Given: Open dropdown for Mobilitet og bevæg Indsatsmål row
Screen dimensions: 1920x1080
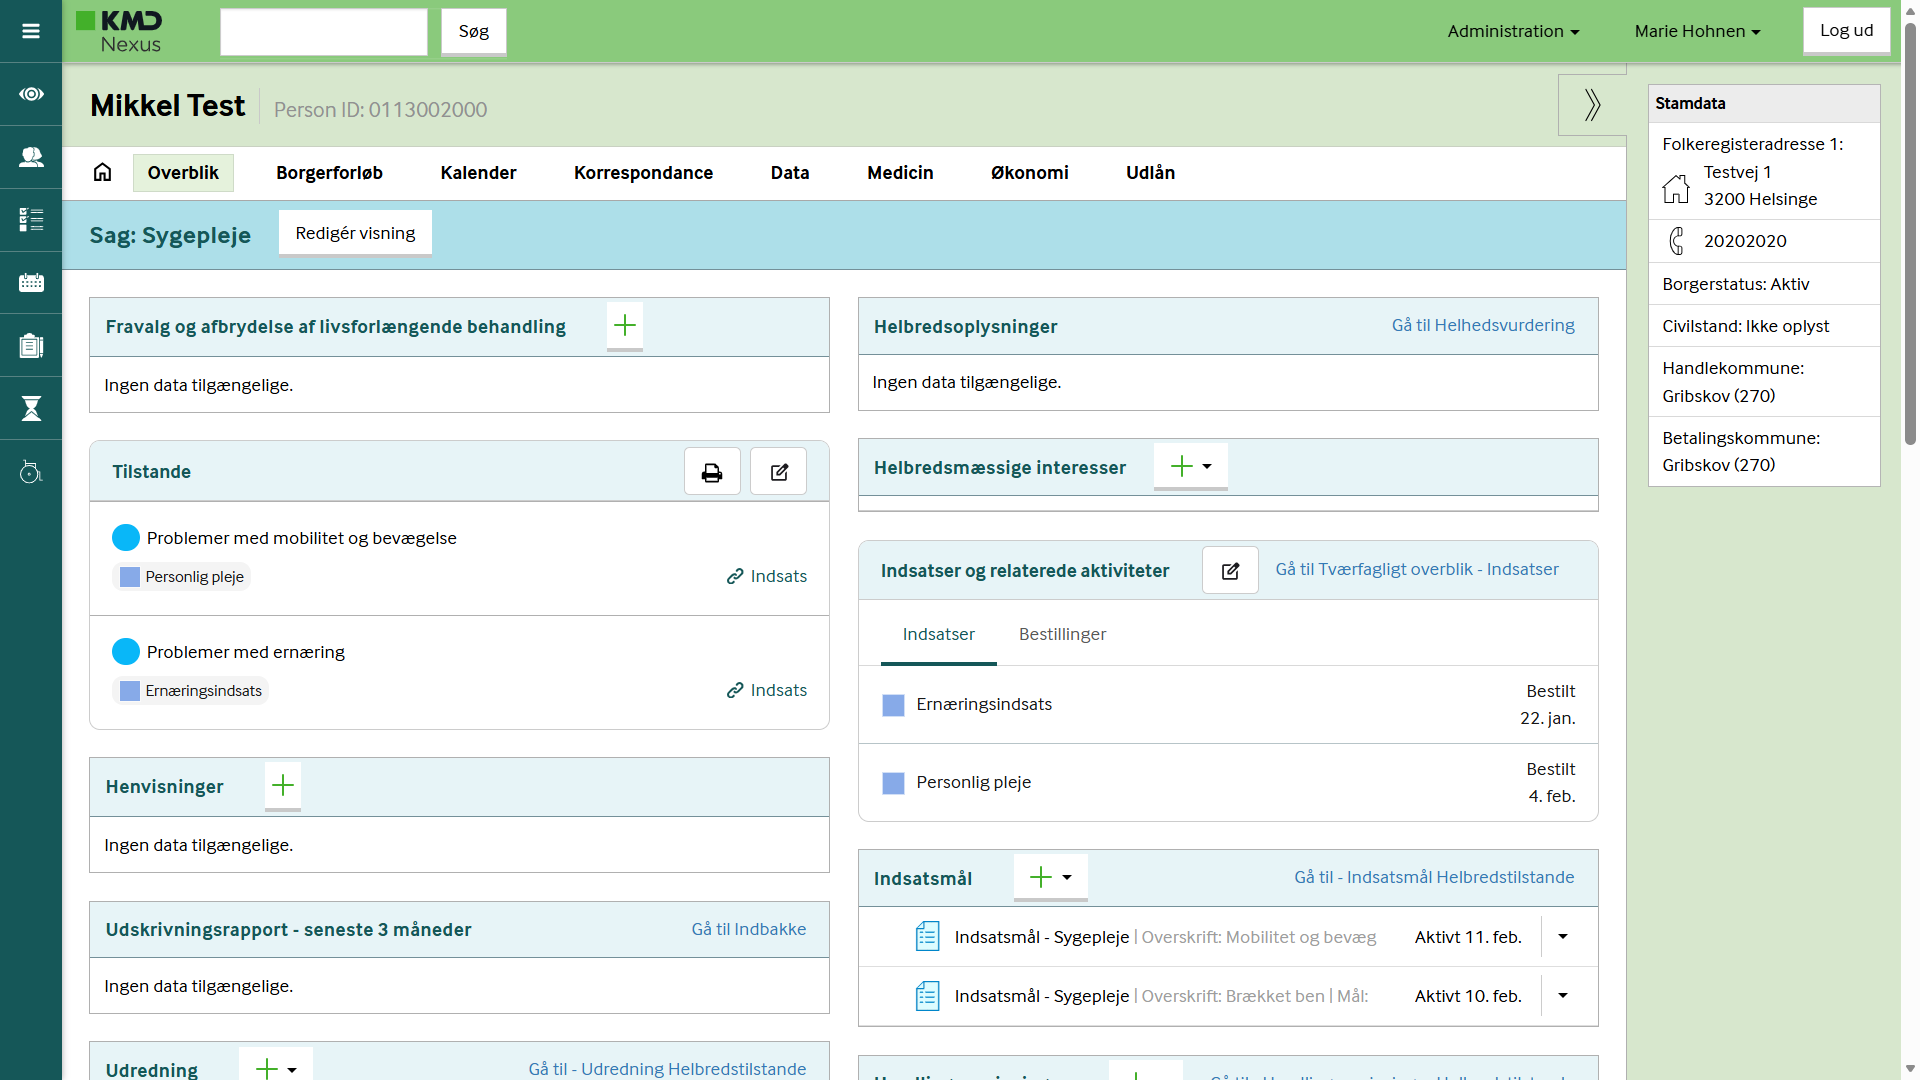Looking at the screenshot, I should [x=1563, y=937].
